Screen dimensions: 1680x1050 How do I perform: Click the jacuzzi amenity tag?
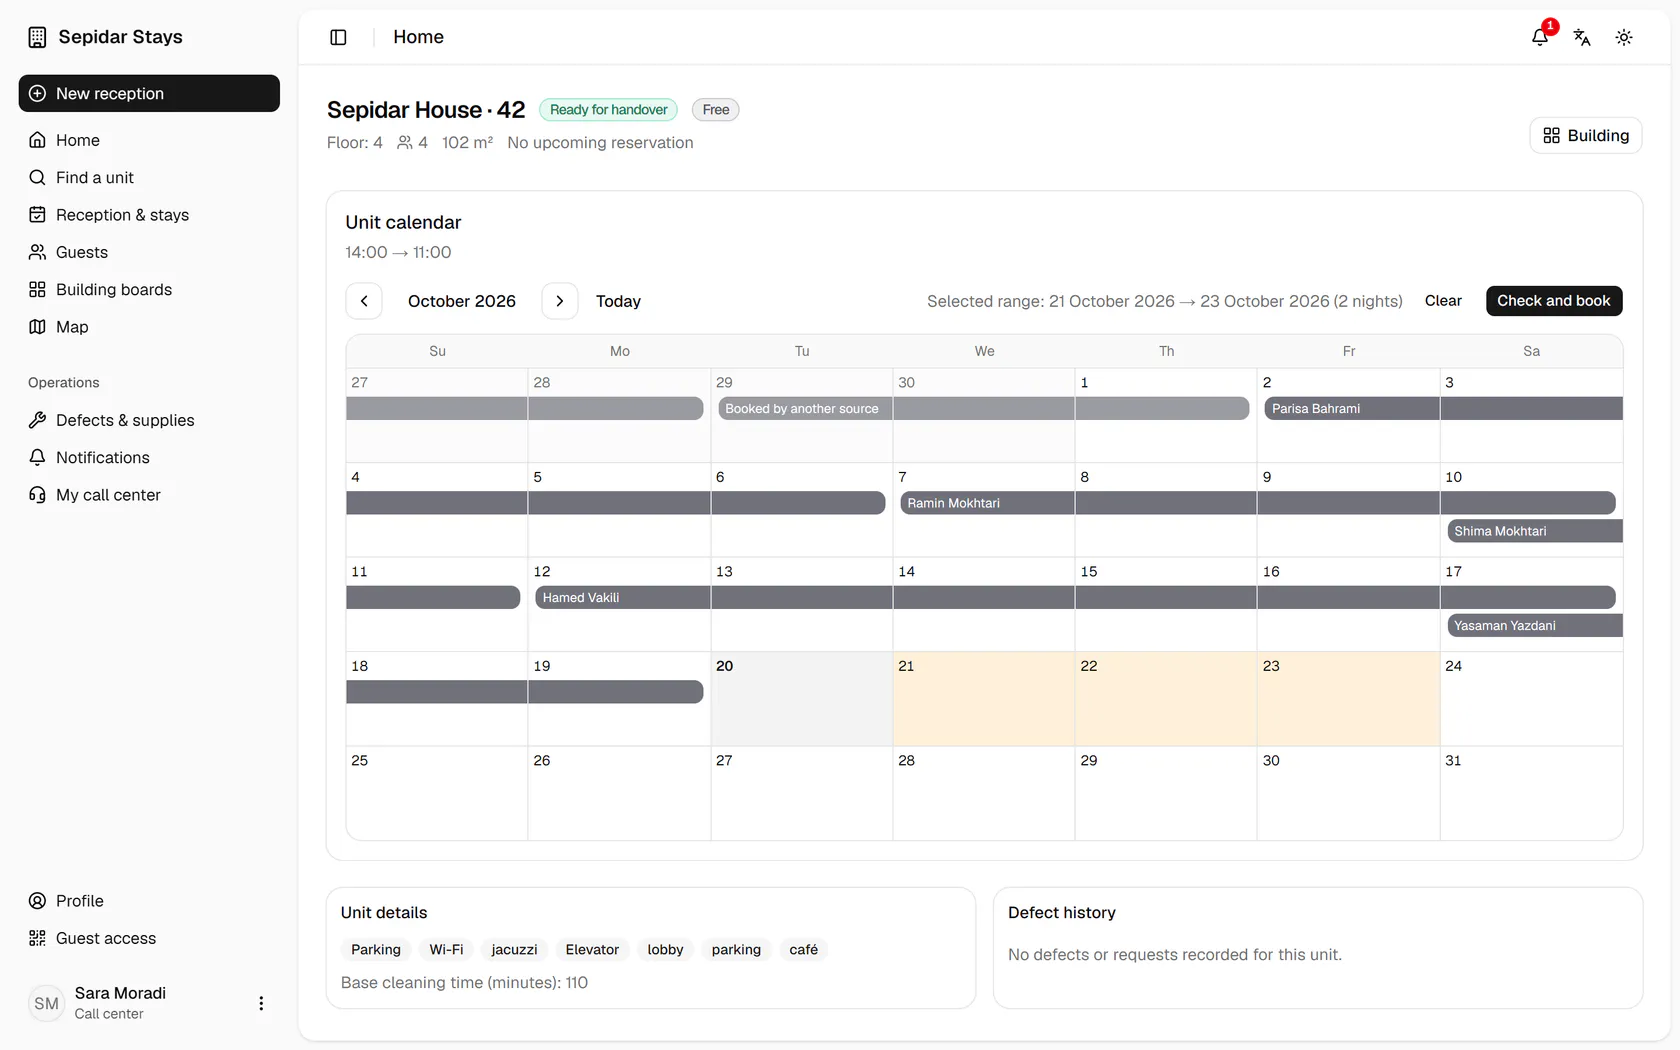pyautogui.click(x=514, y=950)
